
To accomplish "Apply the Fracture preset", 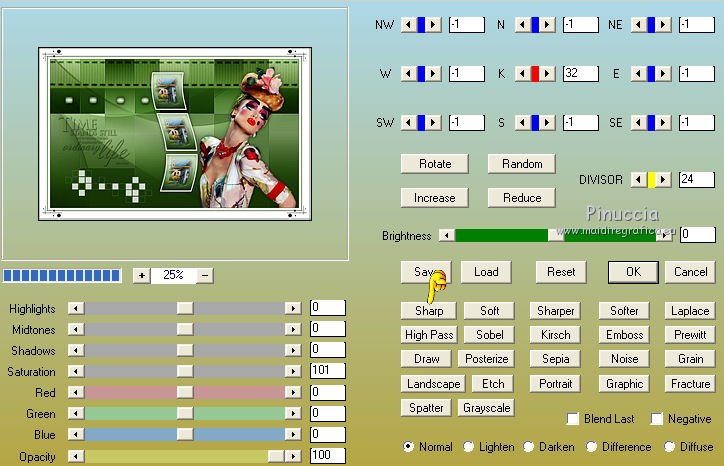I will [690, 384].
